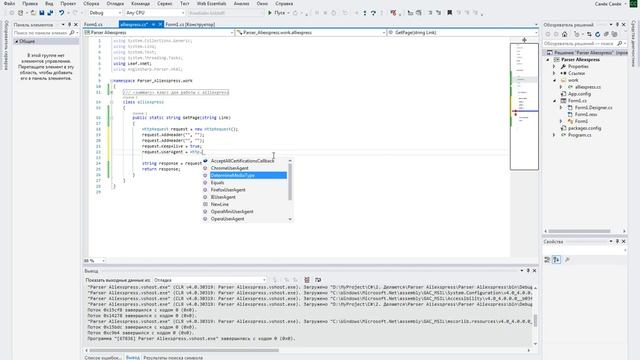Click the signed-in account avatar icon
The height and width of the screenshot is (360, 640).
tap(633, 4)
